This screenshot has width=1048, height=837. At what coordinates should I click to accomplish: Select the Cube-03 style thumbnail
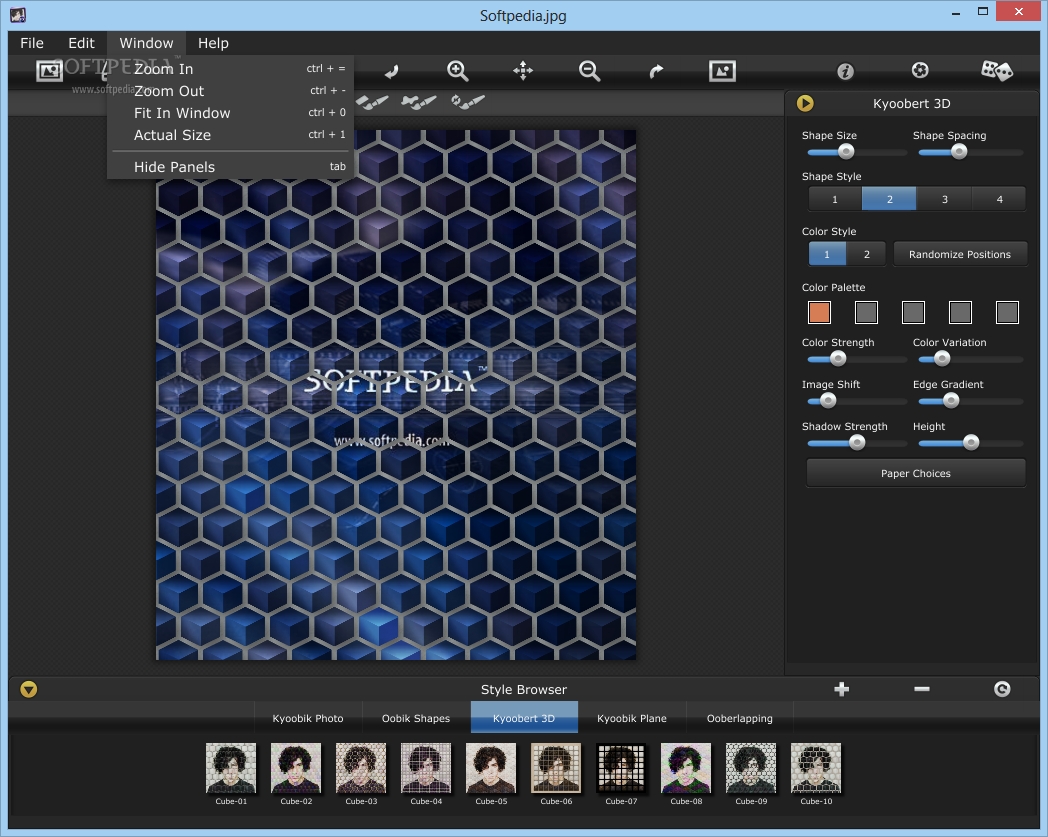[361, 768]
